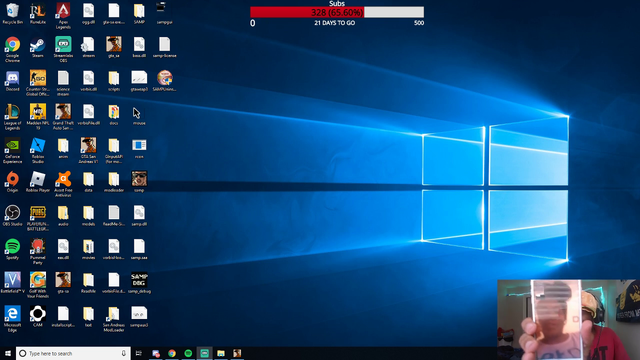Open the Windows Start menu
Screen dimensions: 640x360
coord(8,353)
